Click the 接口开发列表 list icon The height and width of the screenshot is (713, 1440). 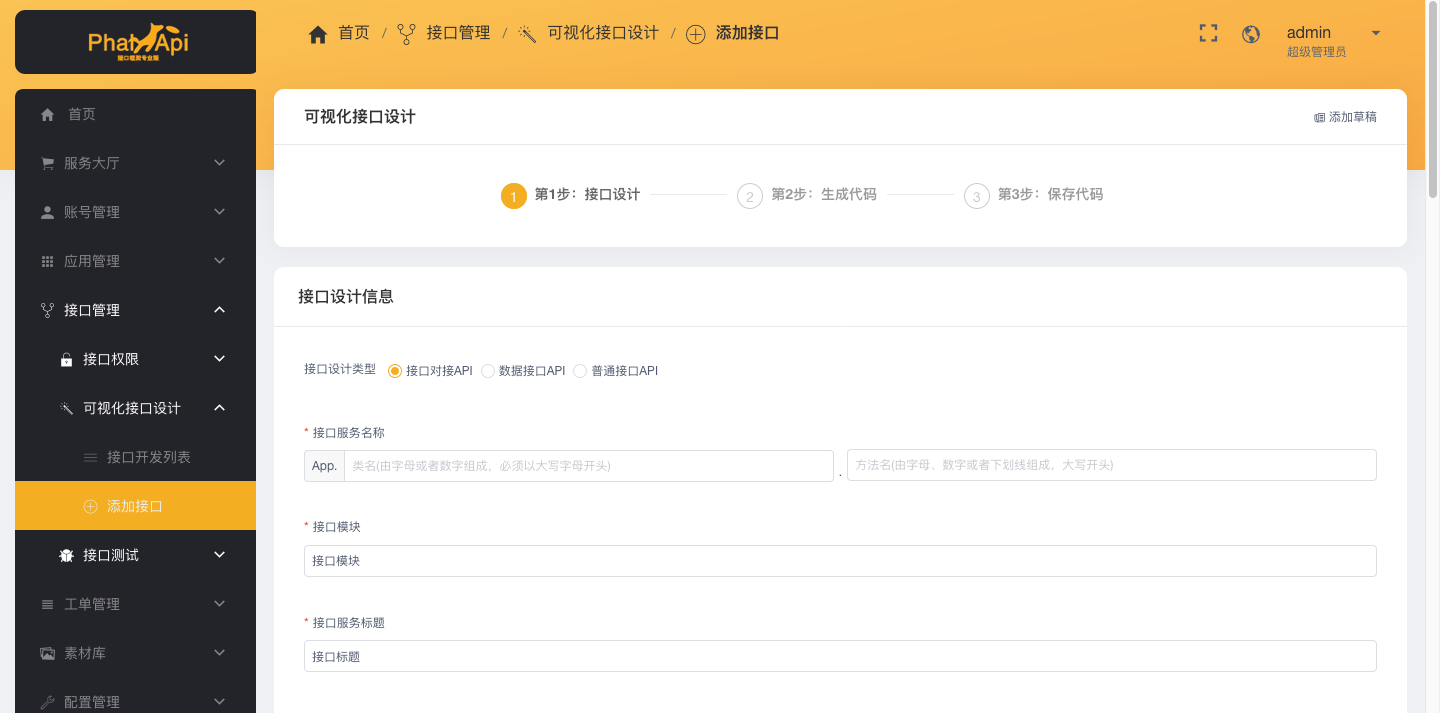(90, 457)
